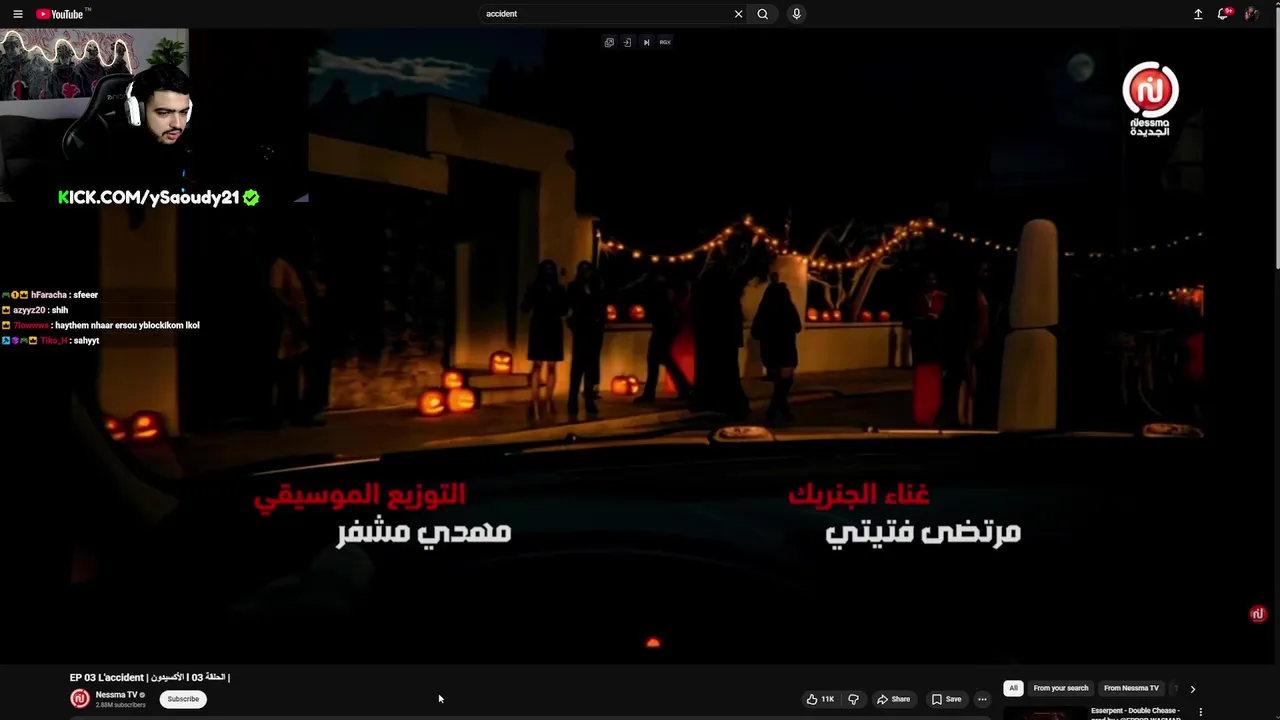Image resolution: width=1280 pixels, height=720 pixels.
Task: Open the more actions ellipsis menu
Action: click(982, 699)
